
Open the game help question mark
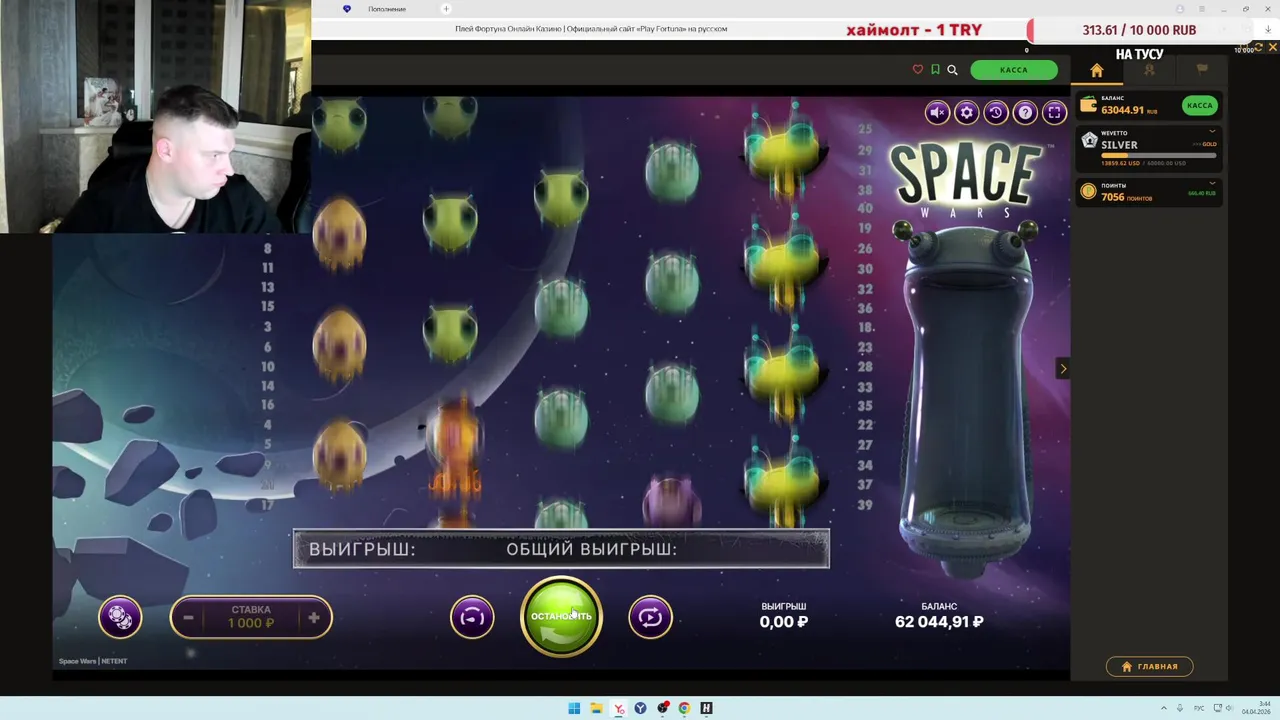pyautogui.click(x=1025, y=113)
